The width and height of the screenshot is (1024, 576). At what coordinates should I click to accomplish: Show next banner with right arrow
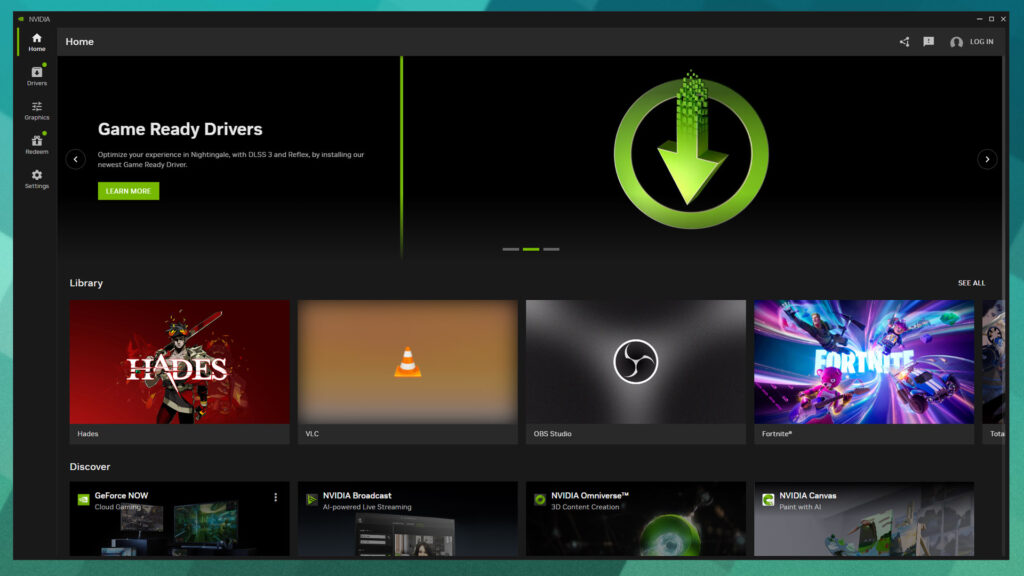point(987,159)
